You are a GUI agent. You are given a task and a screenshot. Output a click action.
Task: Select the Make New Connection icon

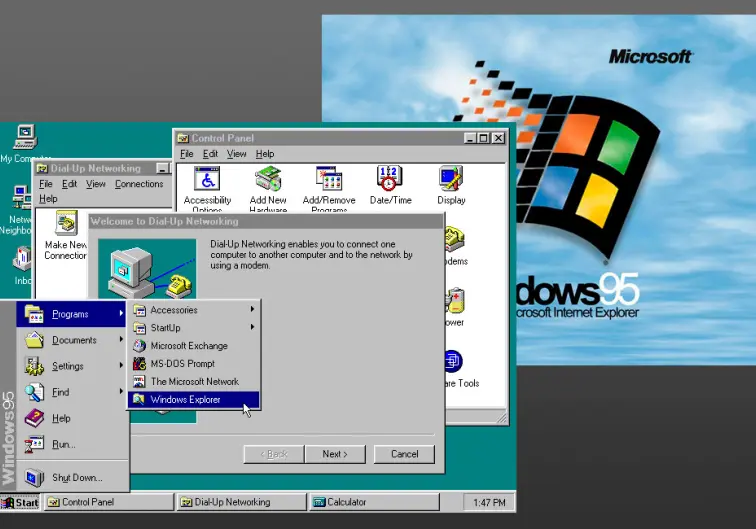66,225
